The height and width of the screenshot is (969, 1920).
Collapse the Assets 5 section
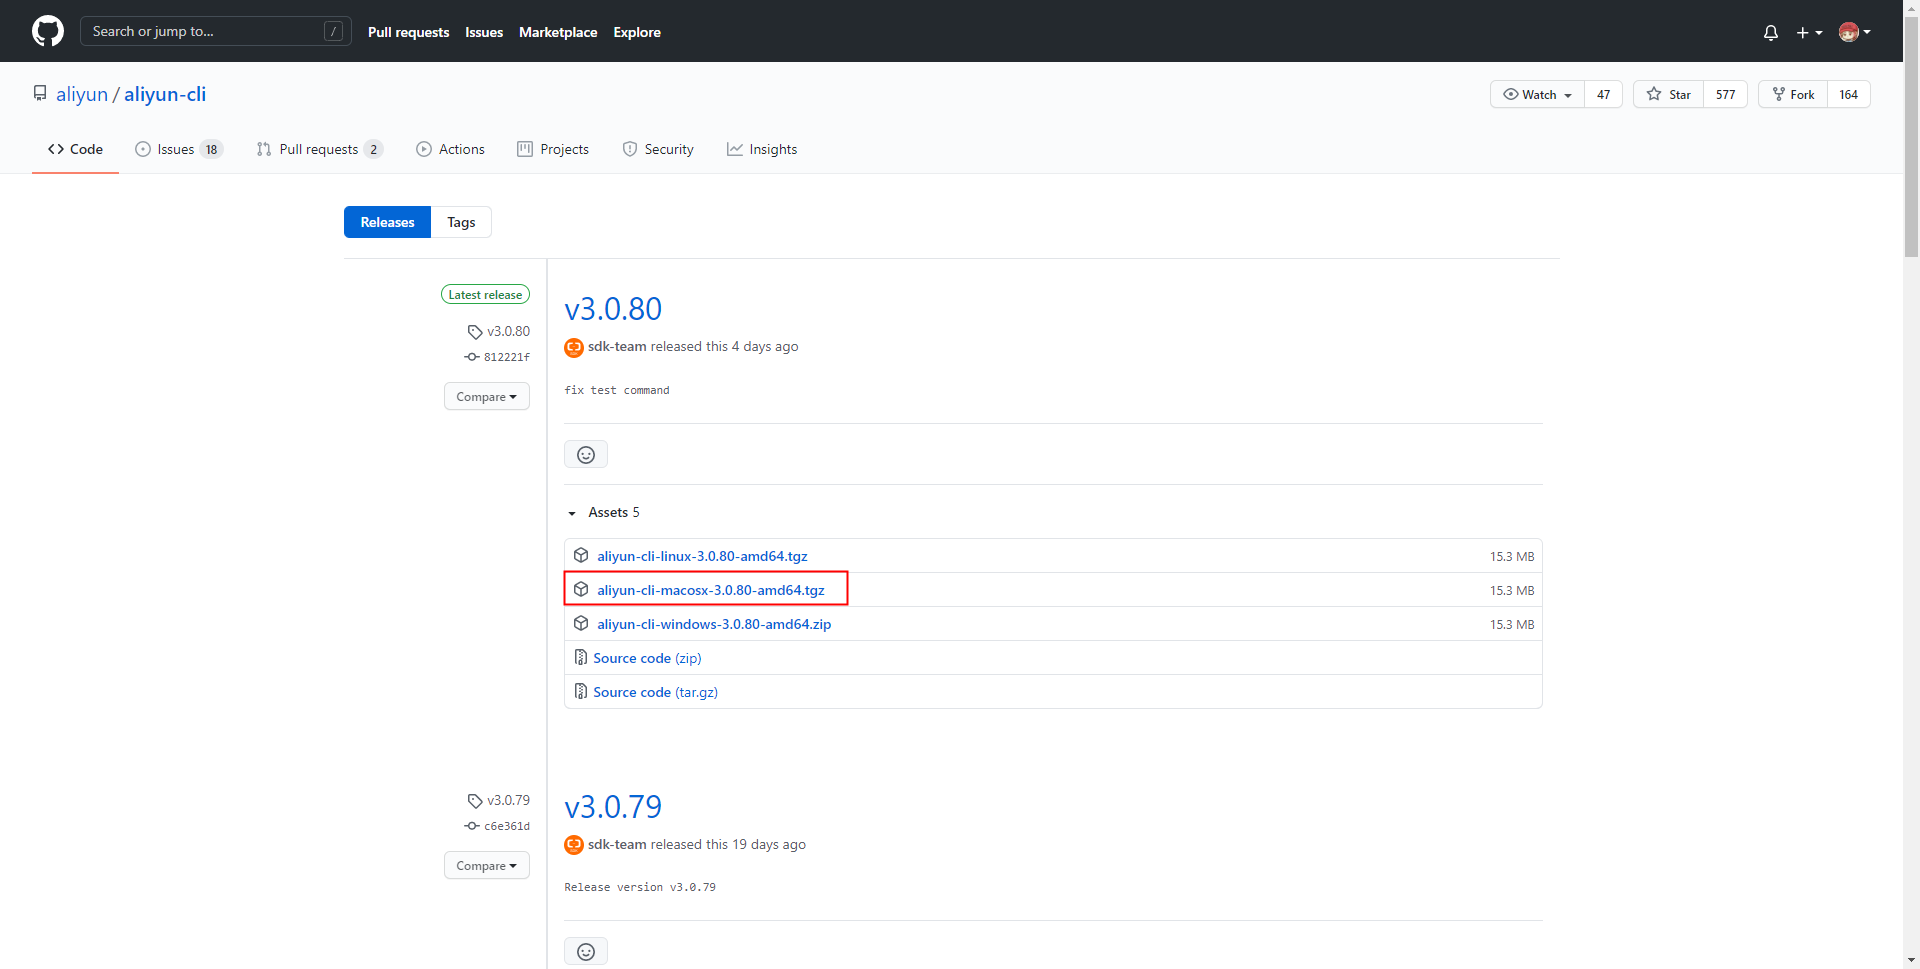[x=604, y=512]
